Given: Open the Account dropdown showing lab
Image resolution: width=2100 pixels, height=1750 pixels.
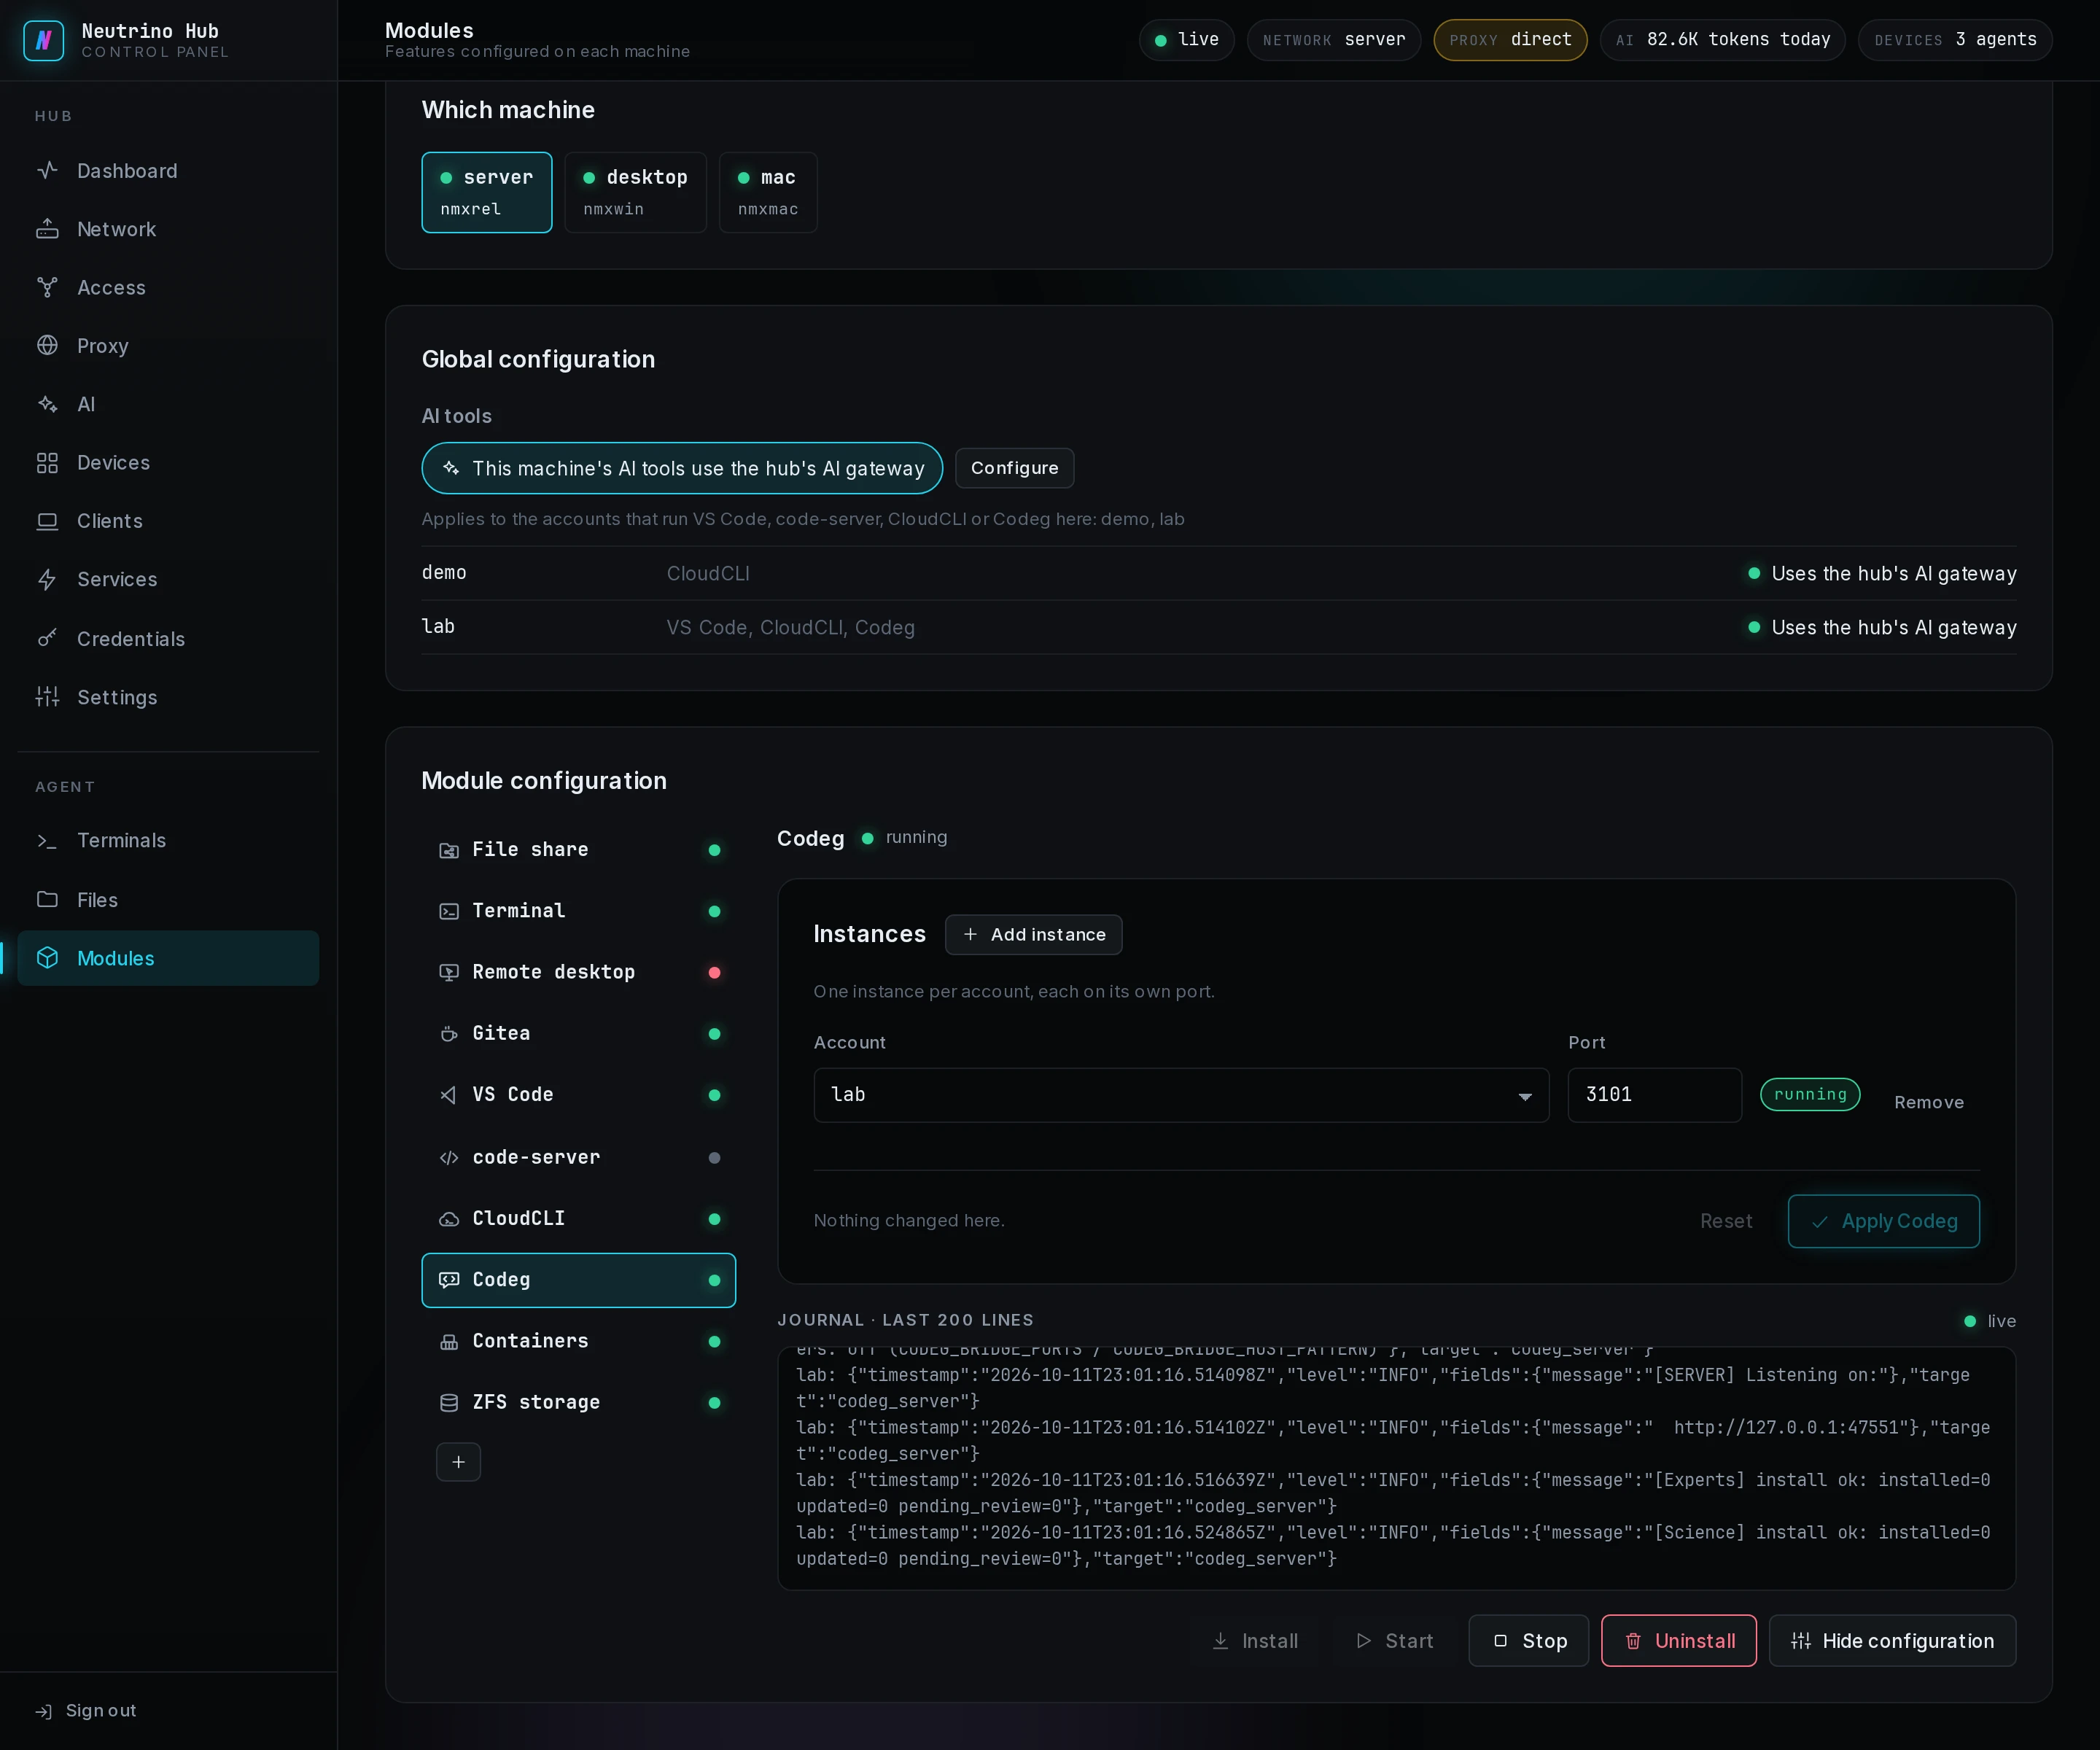Looking at the screenshot, I should pos(1181,1095).
